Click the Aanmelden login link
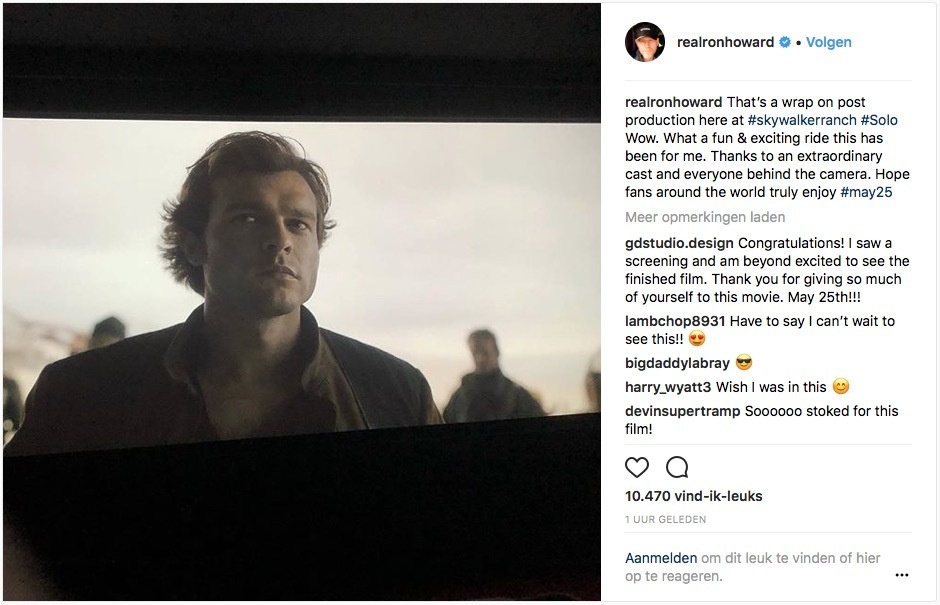940x605 pixels. (x=661, y=558)
